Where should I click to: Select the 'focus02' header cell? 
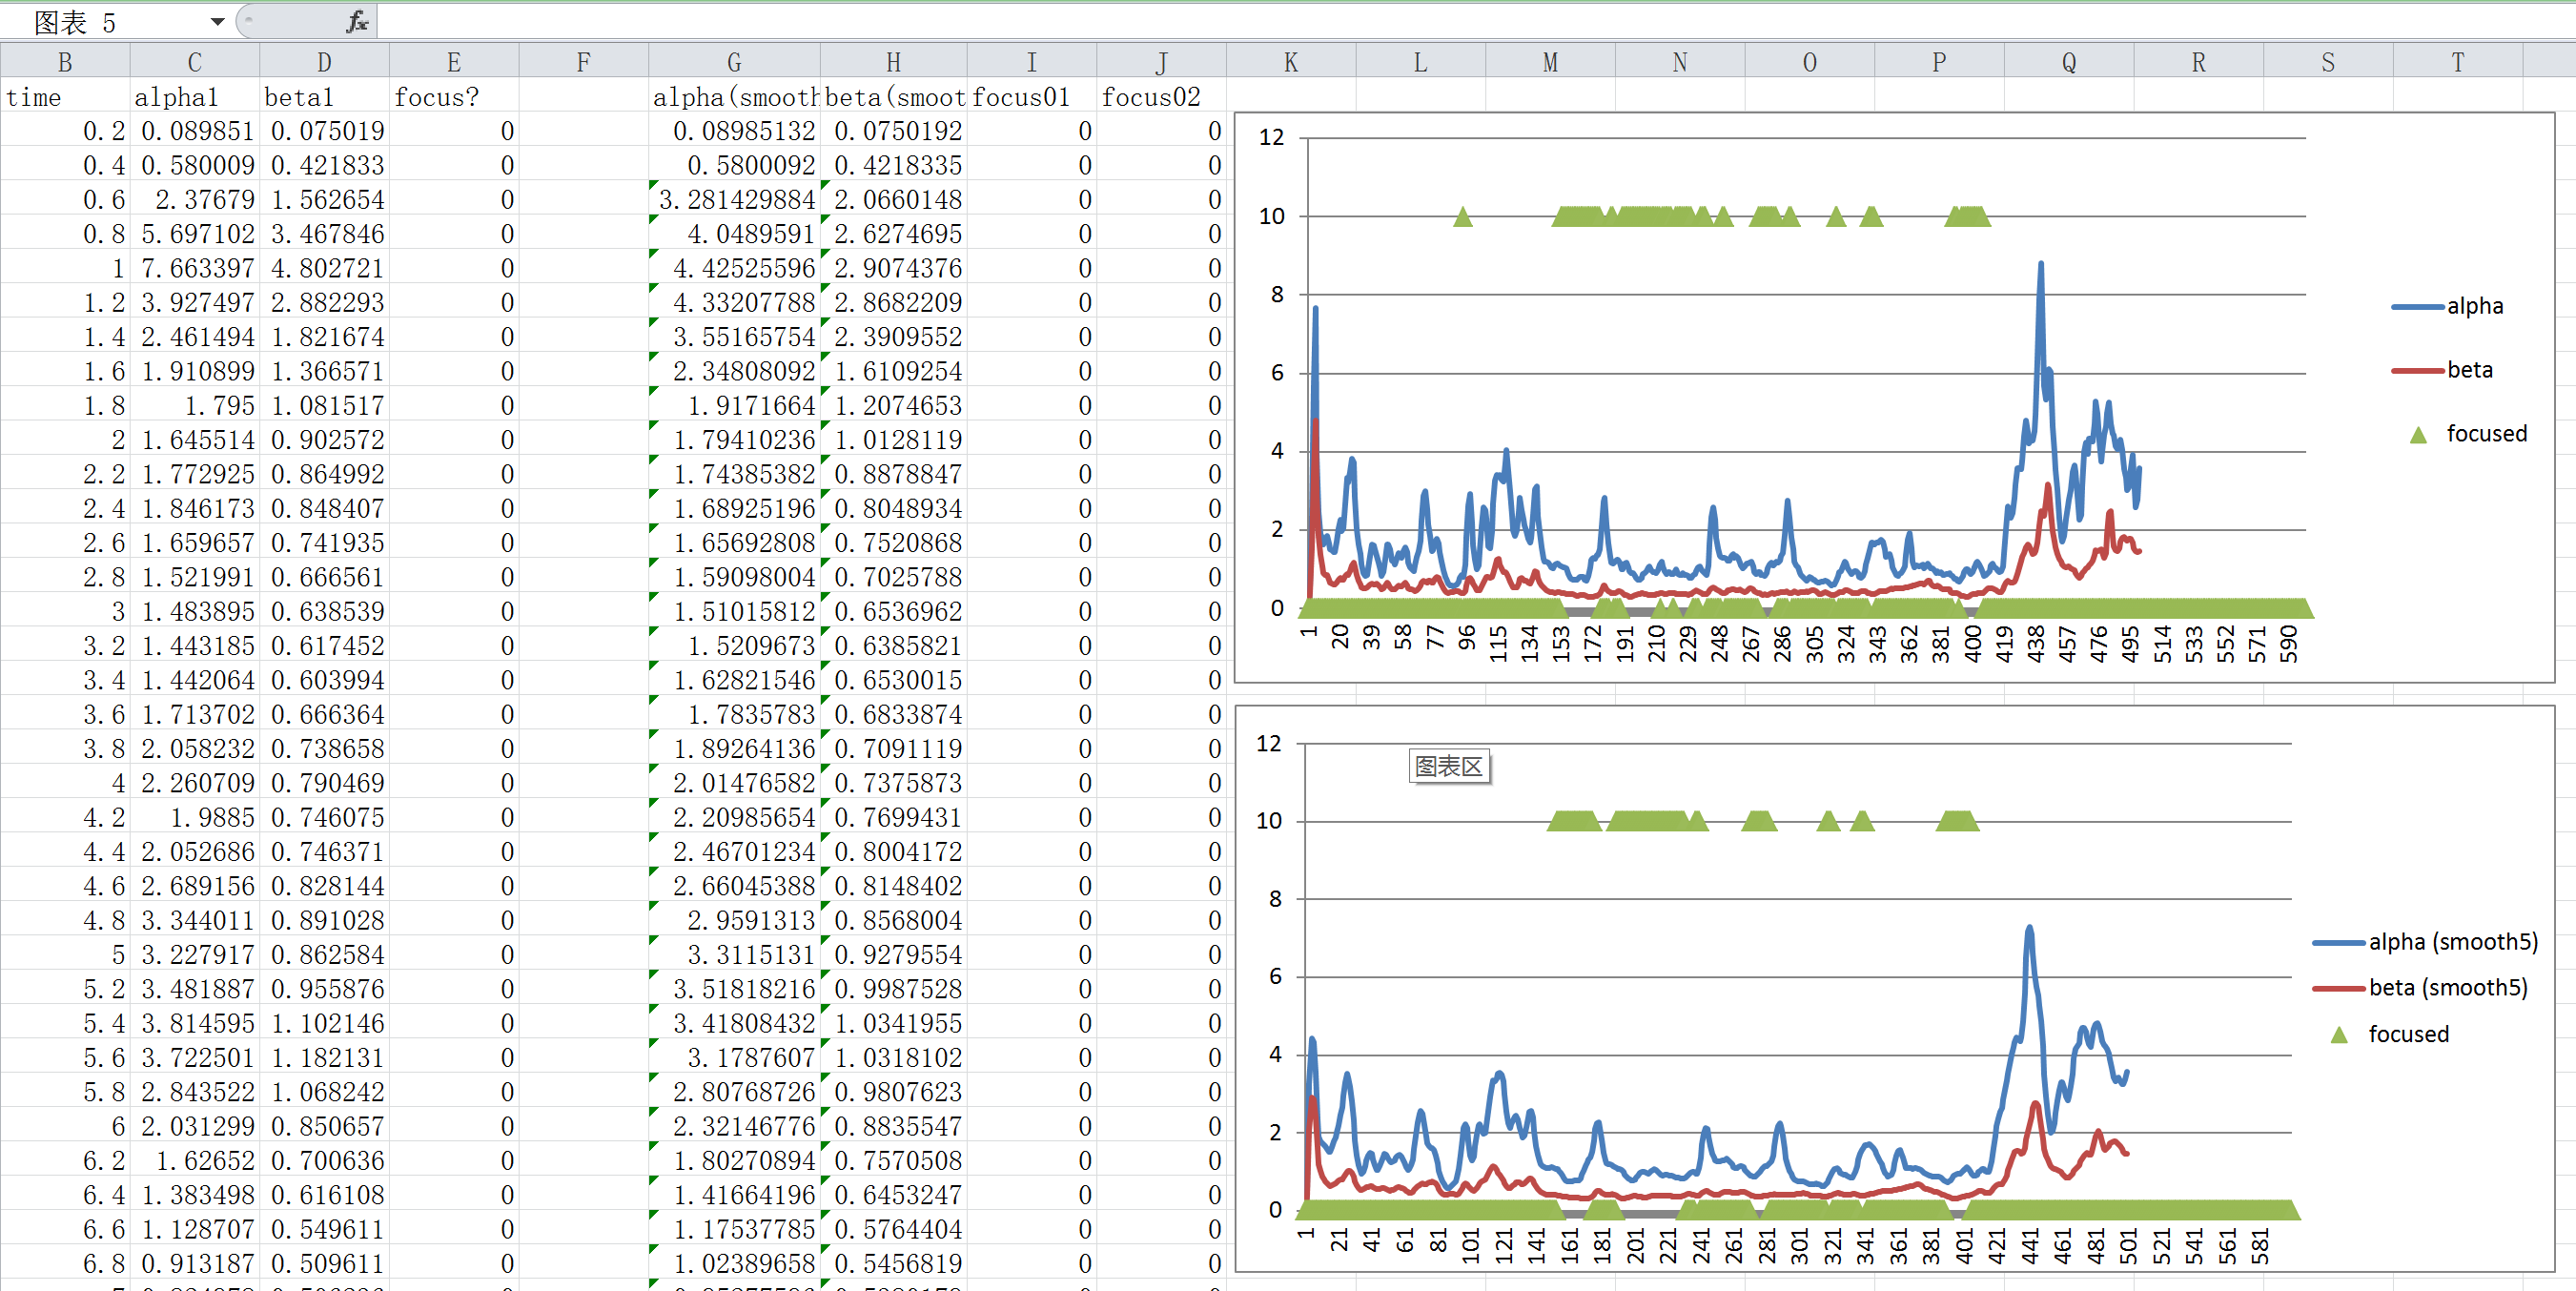pyautogui.click(x=1161, y=97)
